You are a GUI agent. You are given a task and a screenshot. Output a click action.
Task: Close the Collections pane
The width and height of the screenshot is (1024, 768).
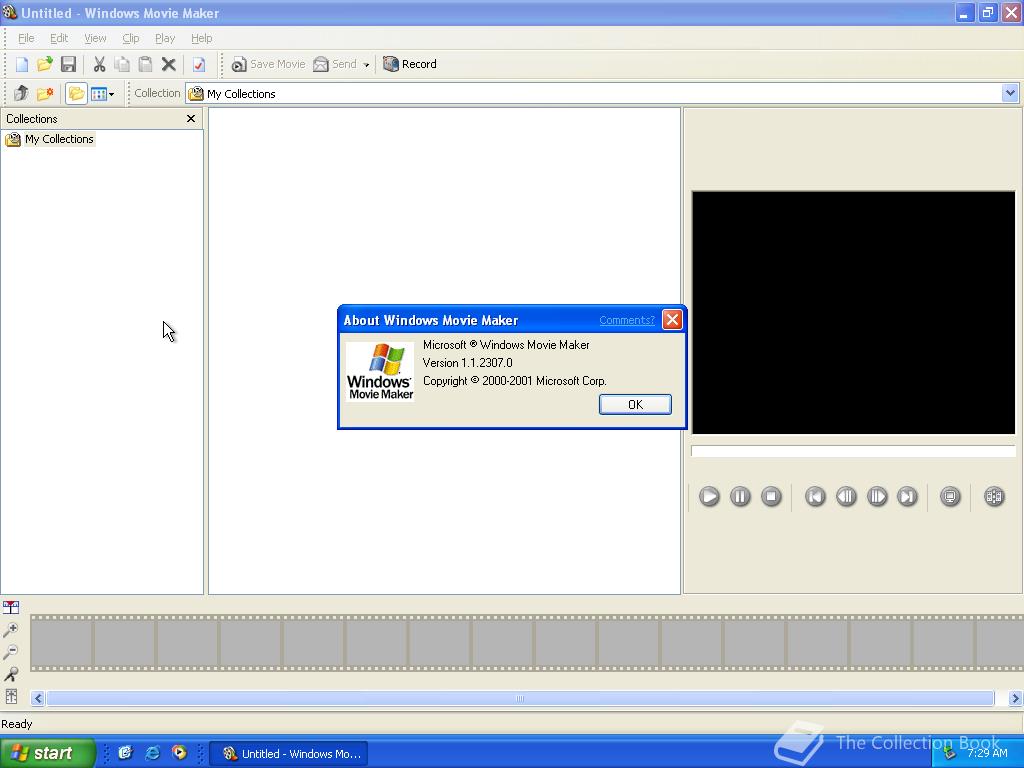tap(191, 118)
